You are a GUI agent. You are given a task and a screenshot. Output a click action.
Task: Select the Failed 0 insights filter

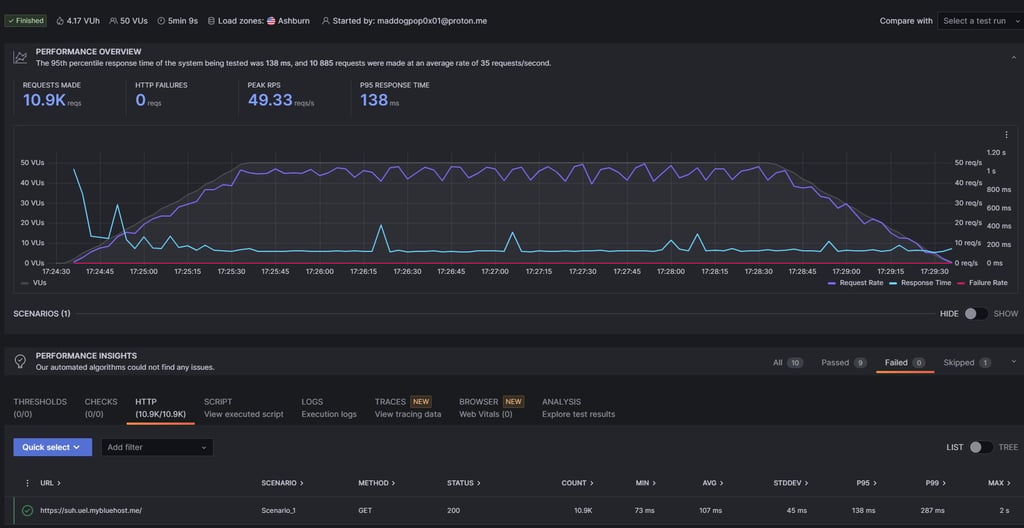point(905,363)
